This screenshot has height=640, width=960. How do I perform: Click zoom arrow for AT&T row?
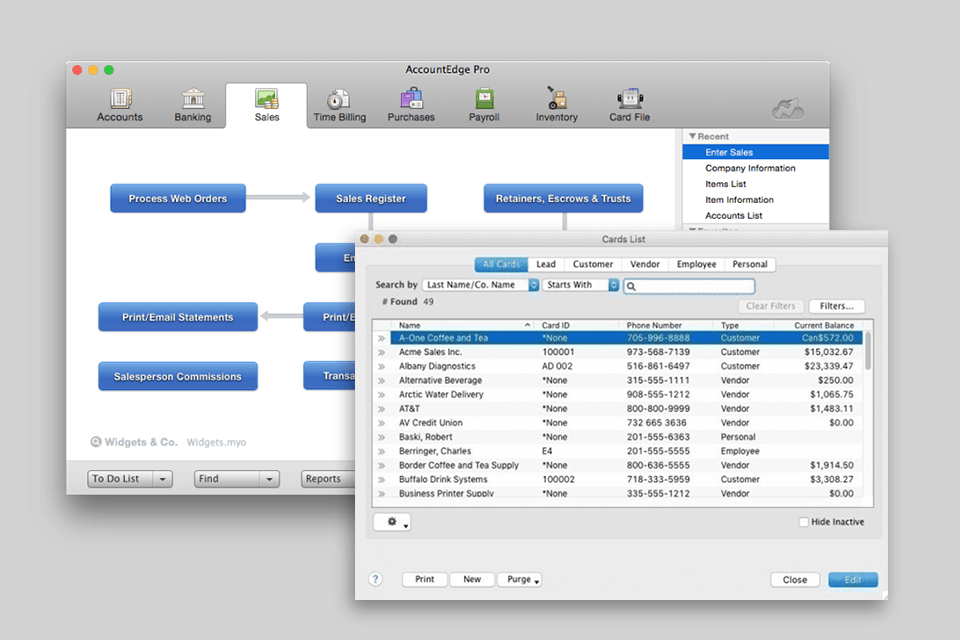click(381, 408)
